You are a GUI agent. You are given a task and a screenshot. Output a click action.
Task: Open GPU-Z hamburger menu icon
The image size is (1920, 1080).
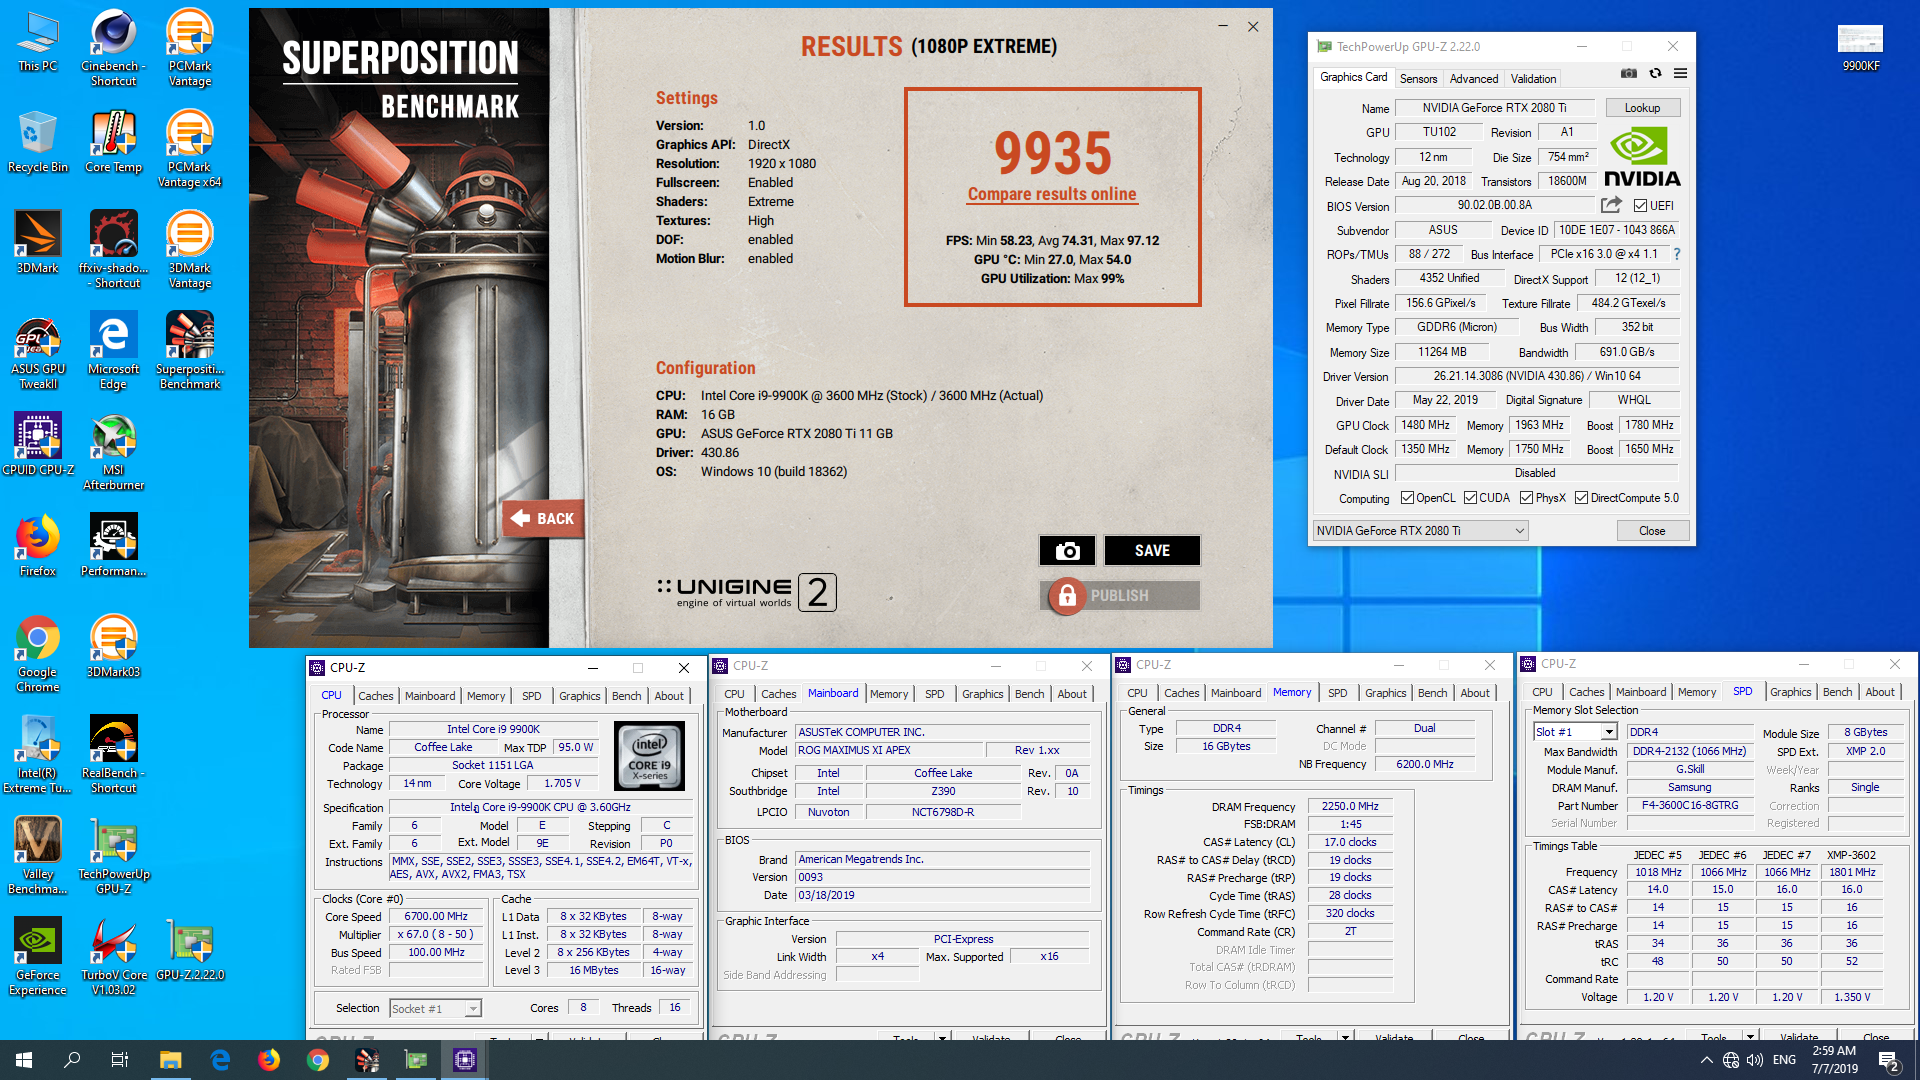(1680, 73)
